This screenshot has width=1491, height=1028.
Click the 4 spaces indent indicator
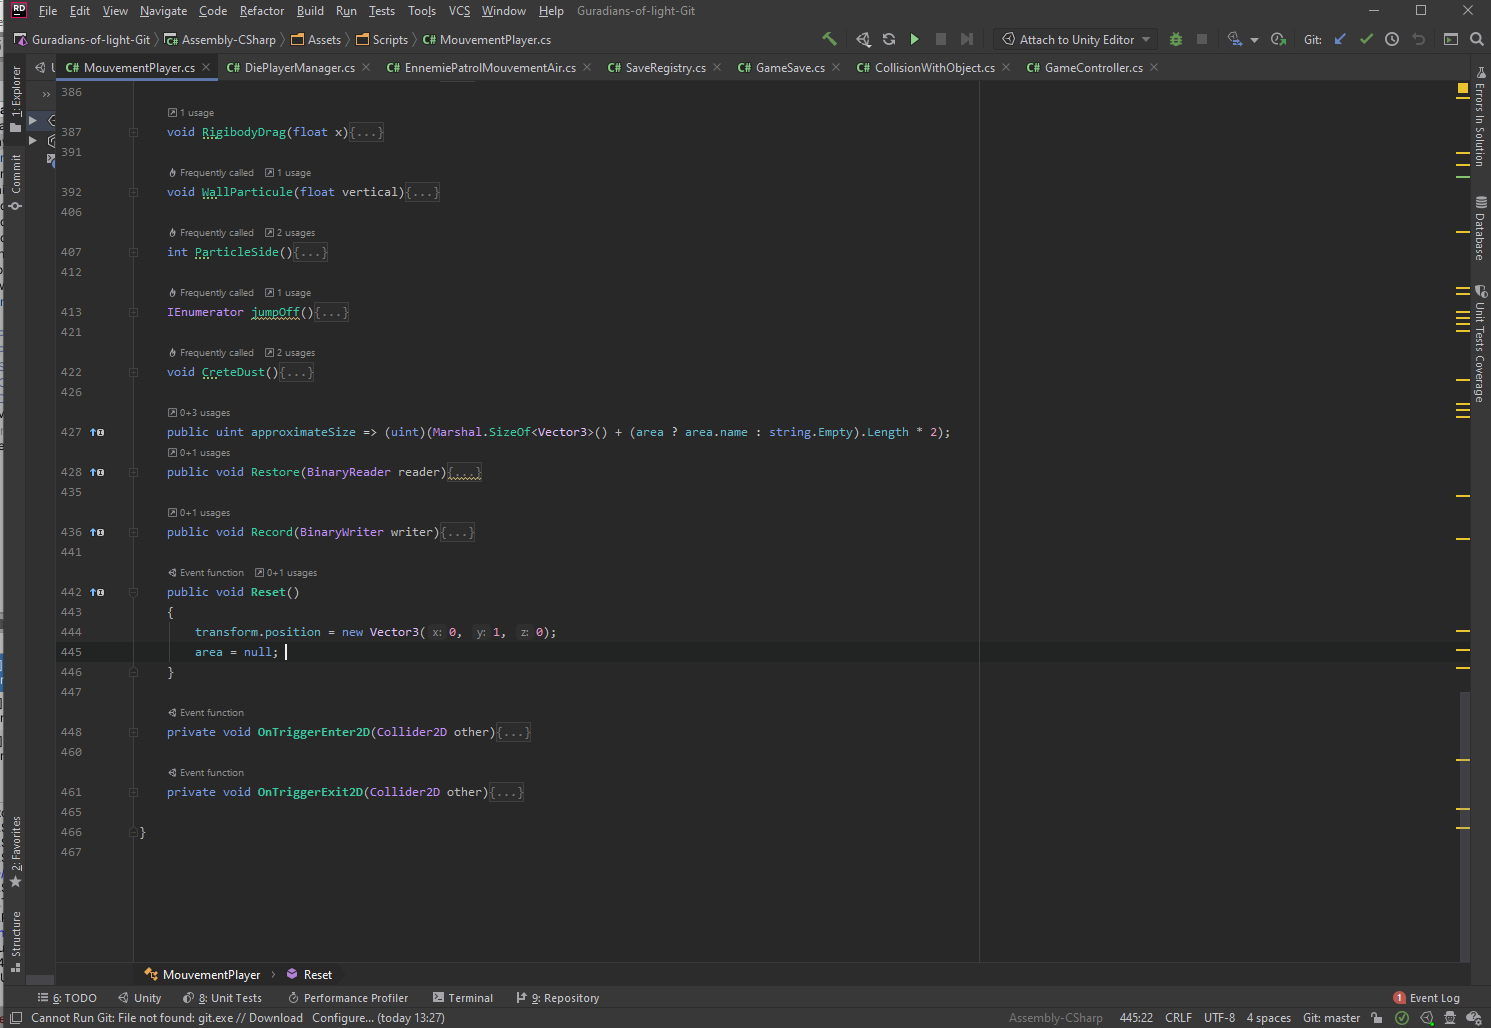1268,1018
